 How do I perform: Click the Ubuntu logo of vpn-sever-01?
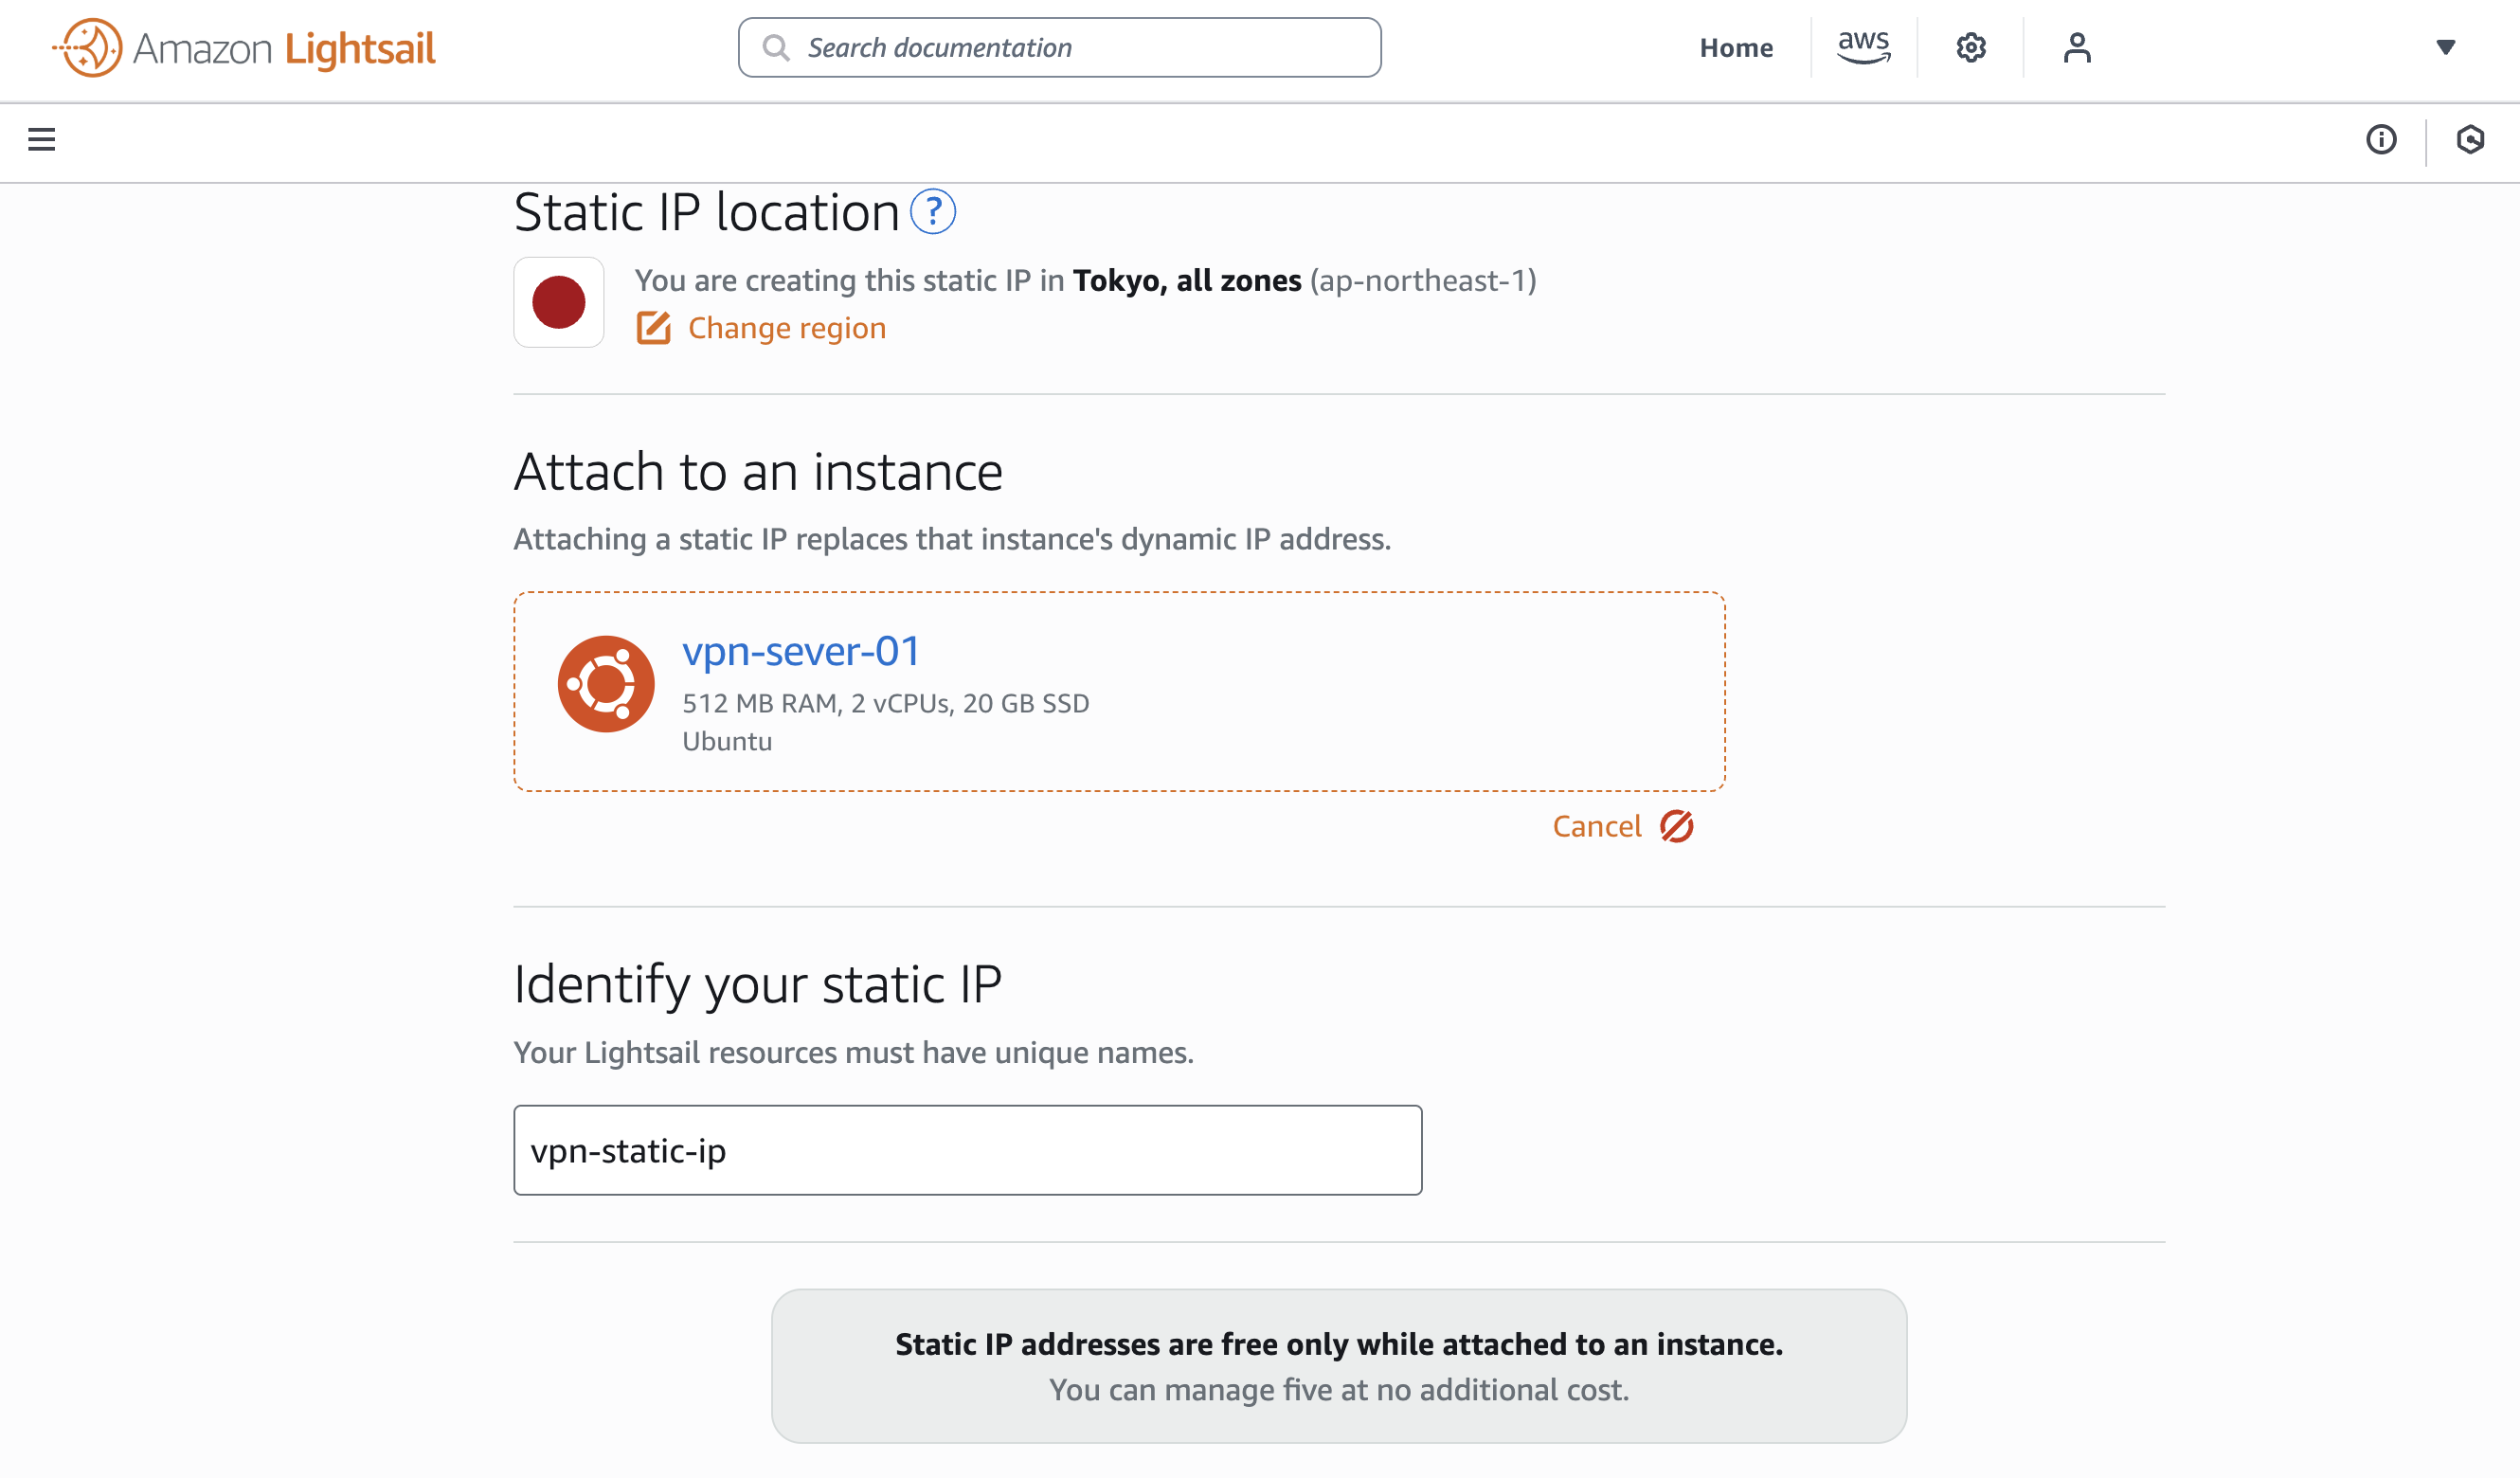606,684
